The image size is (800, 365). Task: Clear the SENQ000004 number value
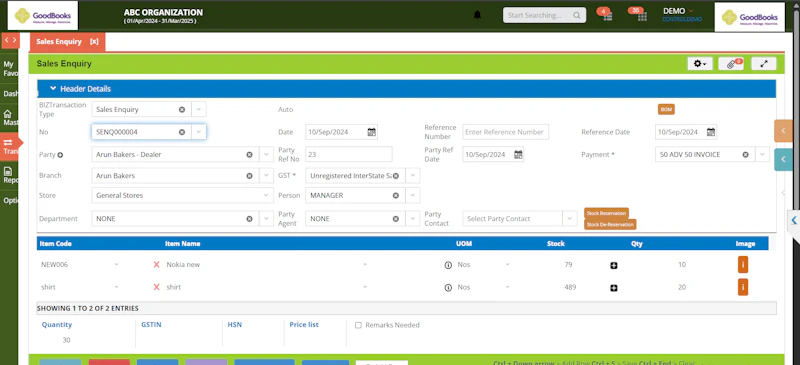[182, 132]
